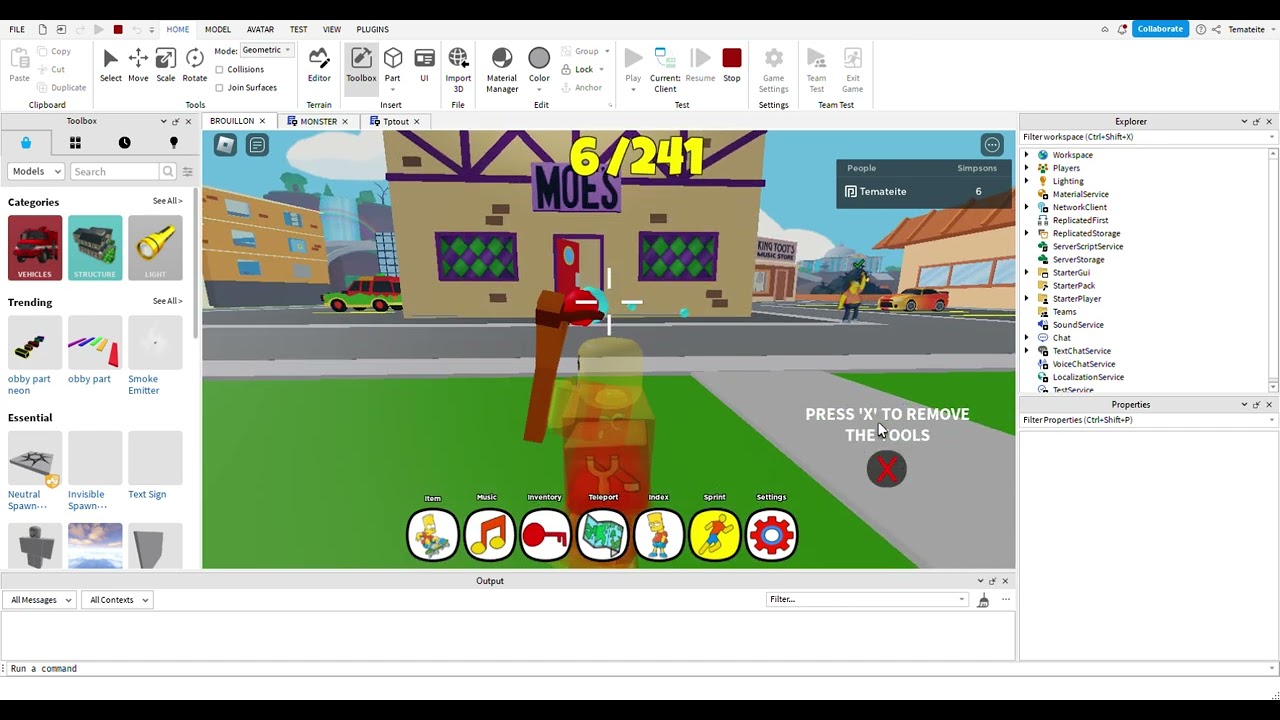Select Toolbox marketplace bag tab
Screen dimensions: 1280x720
tap(26, 143)
